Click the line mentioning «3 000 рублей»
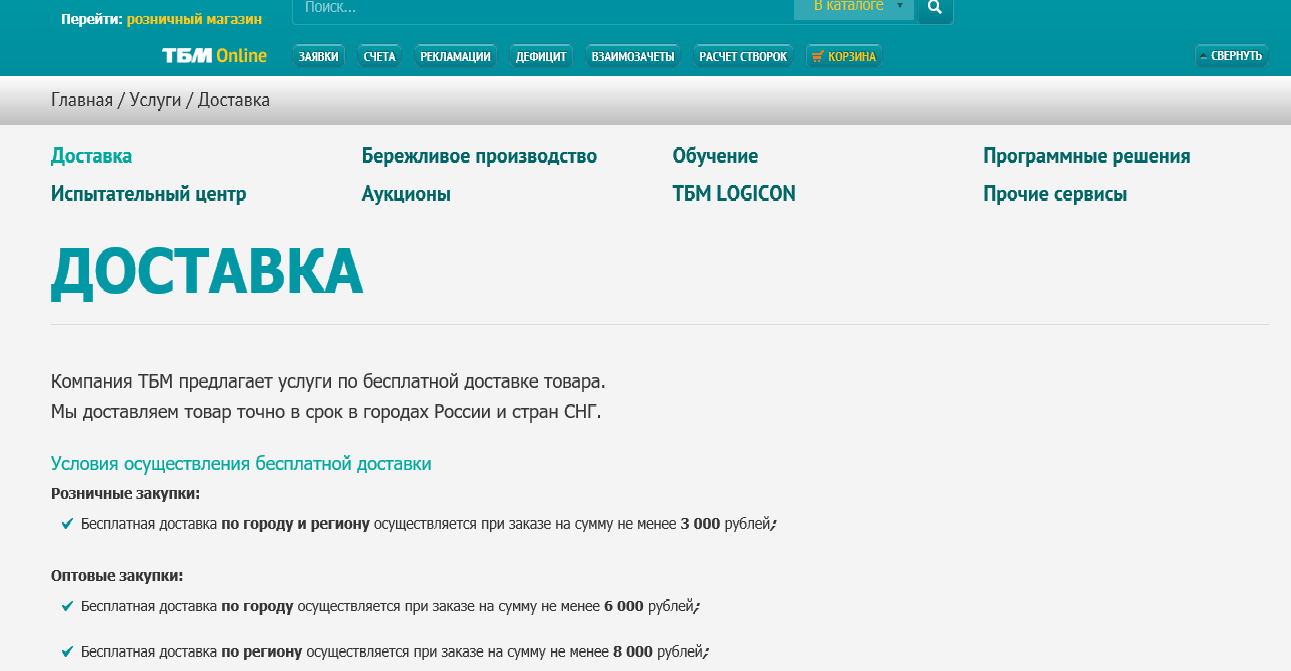The height and width of the screenshot is (671, 1291). 429,524
